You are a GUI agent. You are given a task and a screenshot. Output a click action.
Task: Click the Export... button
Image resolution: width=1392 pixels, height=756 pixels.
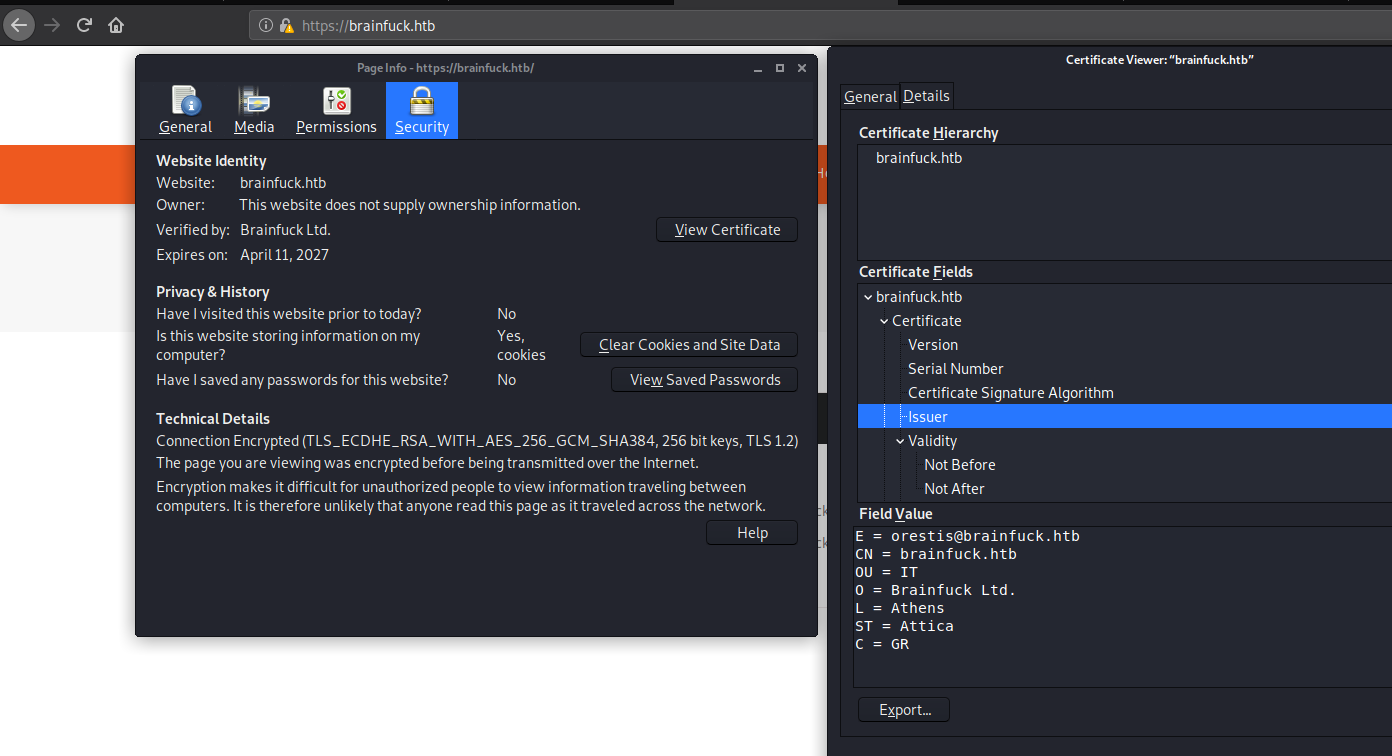coord(904,710)
